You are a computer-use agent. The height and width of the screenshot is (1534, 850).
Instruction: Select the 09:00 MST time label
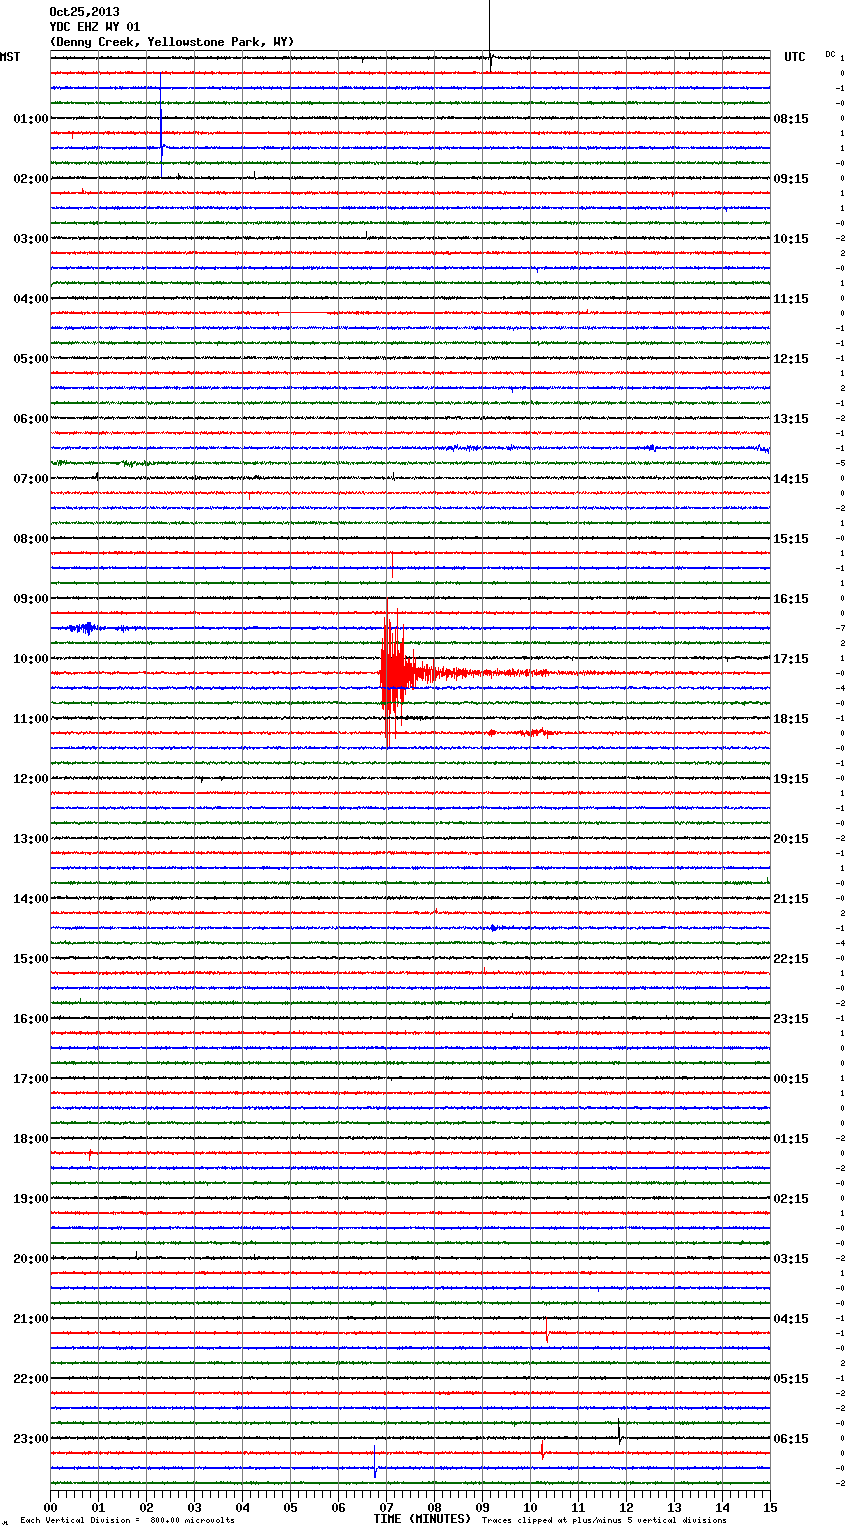(31, 599)
